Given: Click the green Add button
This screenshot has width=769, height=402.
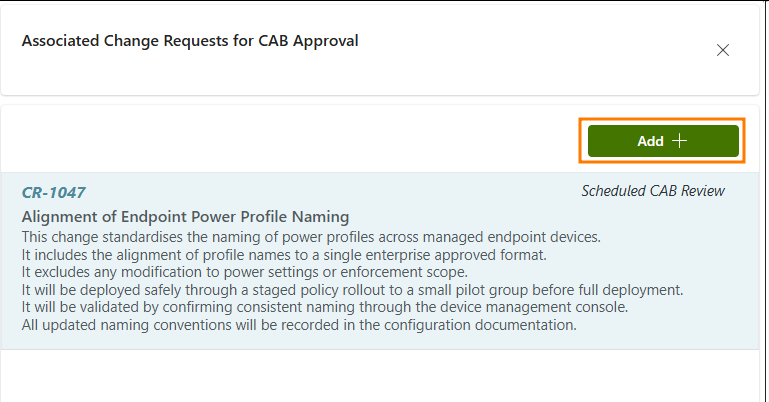Looking at the screenshot, I should (662, 141).
